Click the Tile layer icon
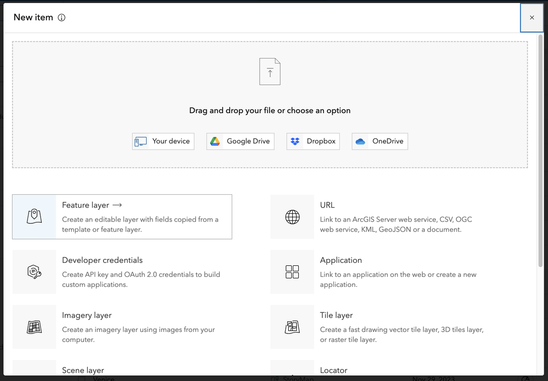Image resolution: width=548 pixels, height=381 pixels. tap(292, 327)
